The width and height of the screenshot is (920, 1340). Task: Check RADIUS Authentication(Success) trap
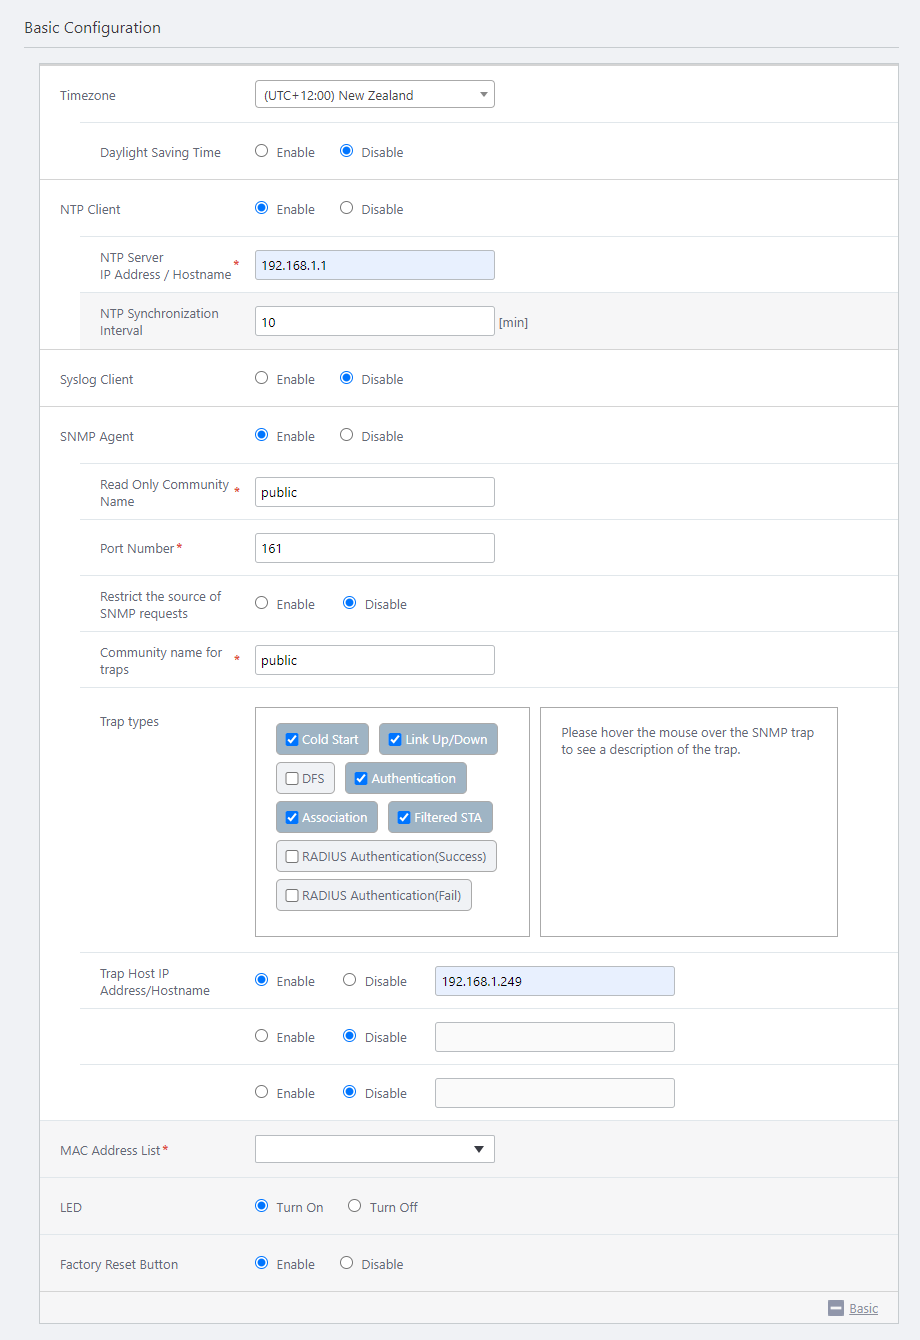292,857
